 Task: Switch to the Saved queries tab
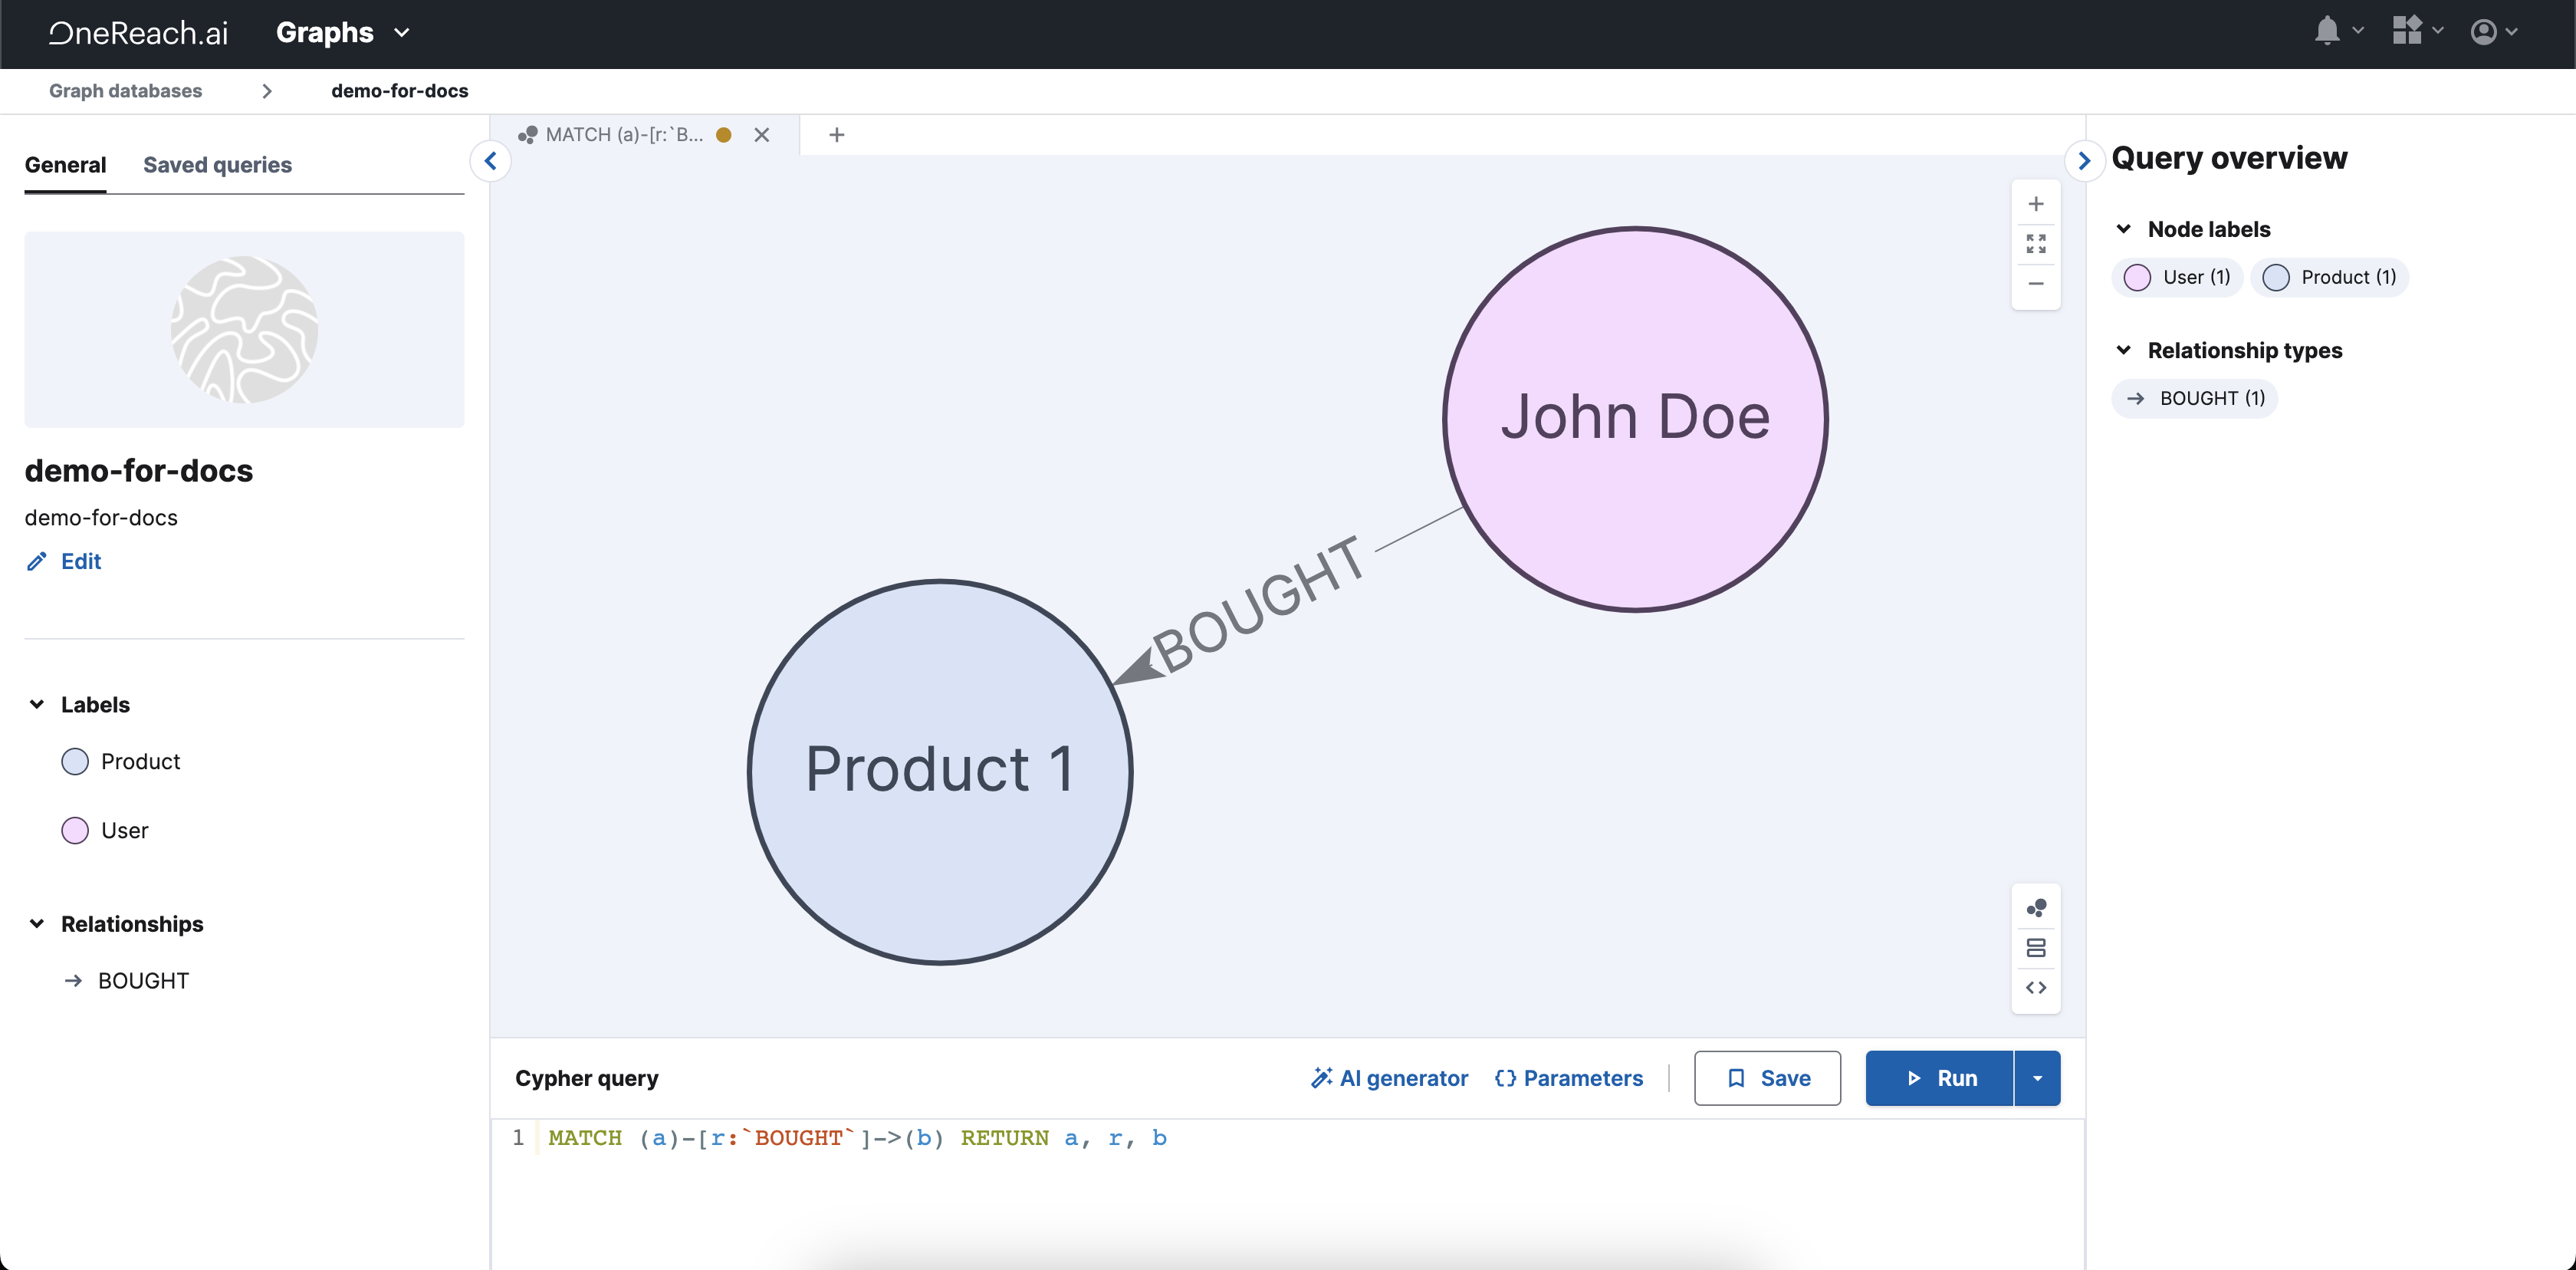[x=217, y=165]
